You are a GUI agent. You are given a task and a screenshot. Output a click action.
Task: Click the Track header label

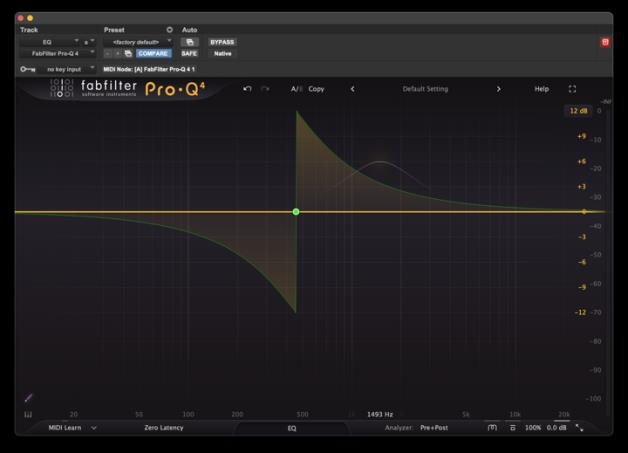coord(29,30)
